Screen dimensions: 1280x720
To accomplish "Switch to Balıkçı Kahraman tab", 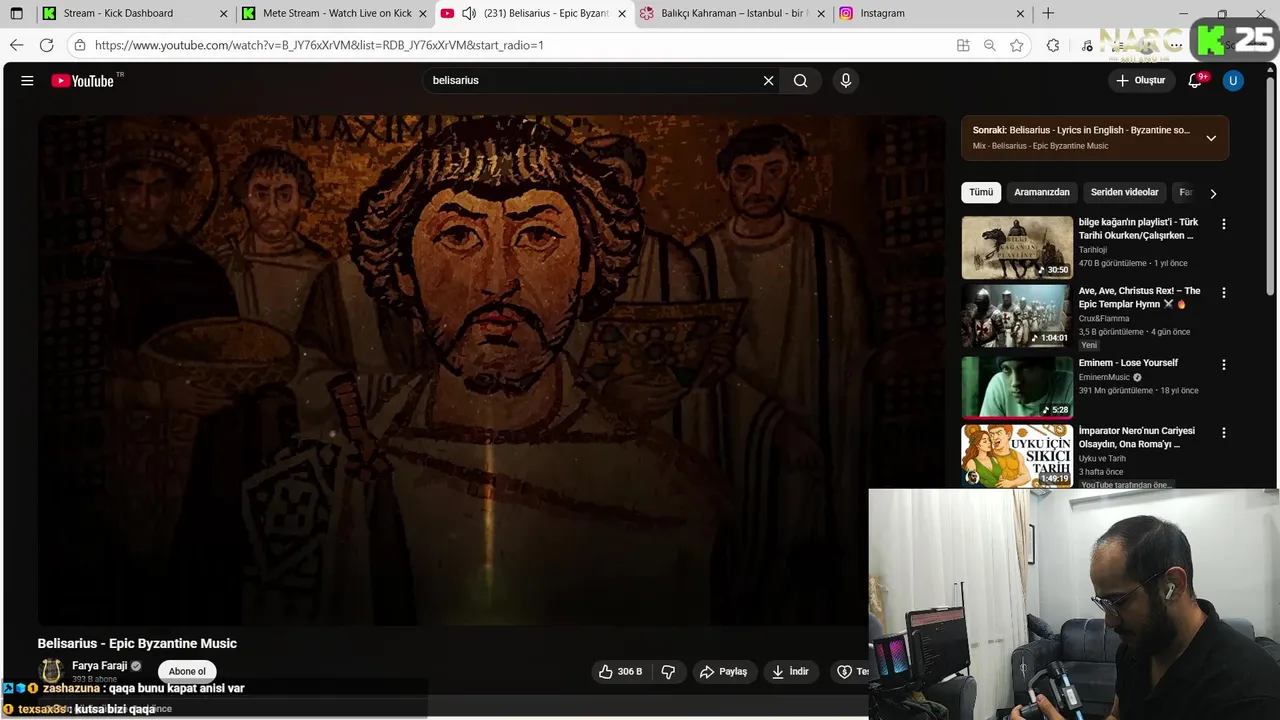I will tap(734, 14).
